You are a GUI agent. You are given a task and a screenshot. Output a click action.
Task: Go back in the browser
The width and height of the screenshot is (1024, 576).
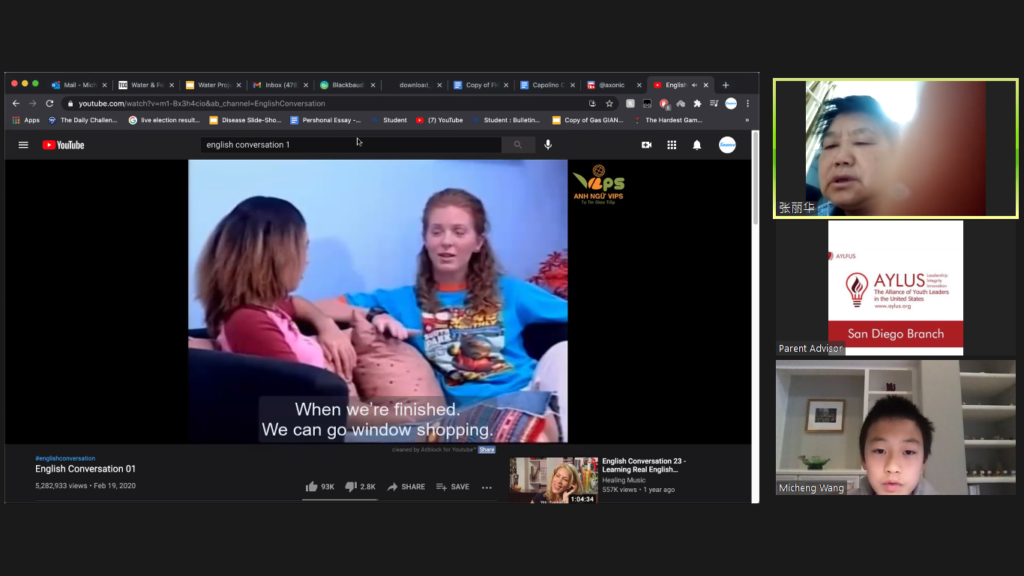pyautogui.click(x=16, y=103)
